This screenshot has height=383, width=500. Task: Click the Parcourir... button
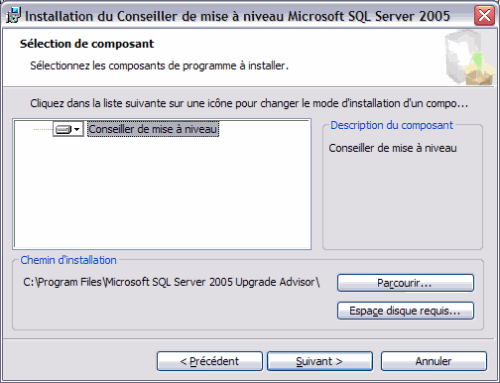pos(405,283)
